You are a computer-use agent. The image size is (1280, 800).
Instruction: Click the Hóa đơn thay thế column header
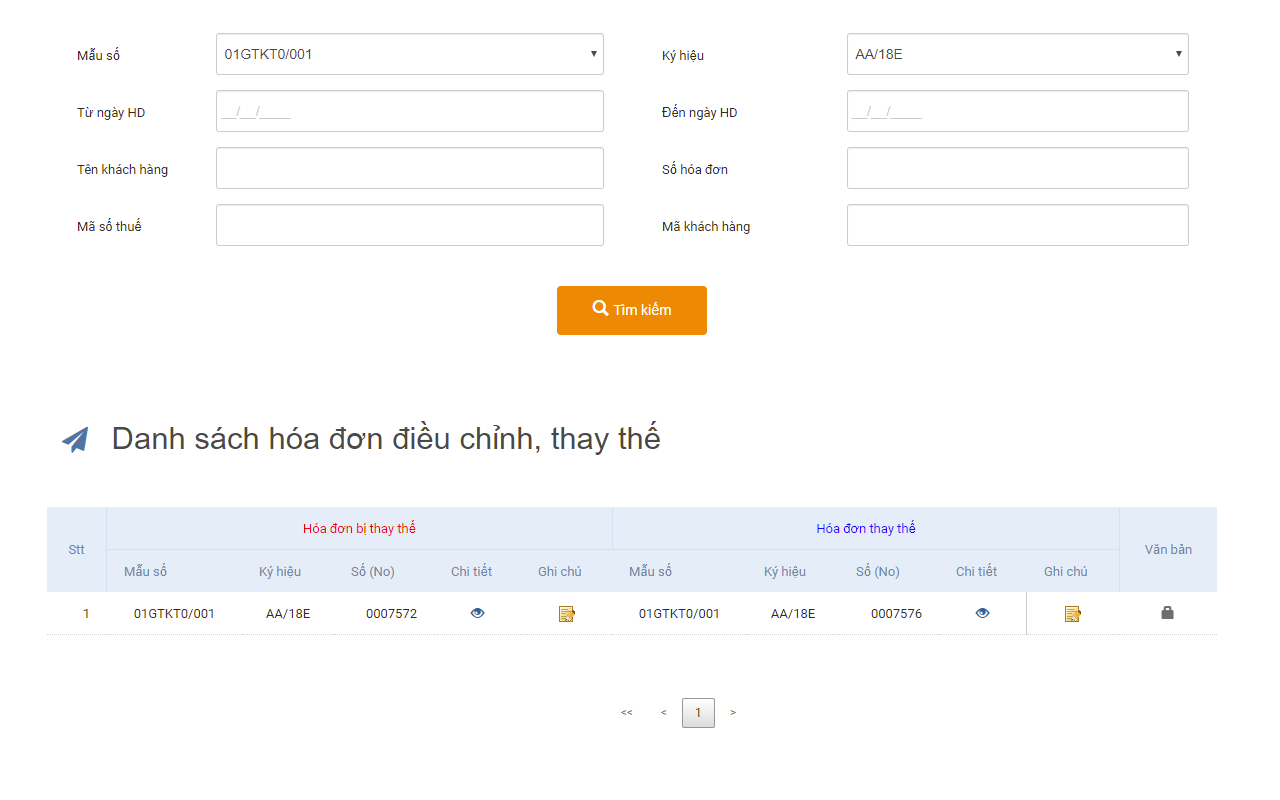pyautogui.click(x=866, y=528)
